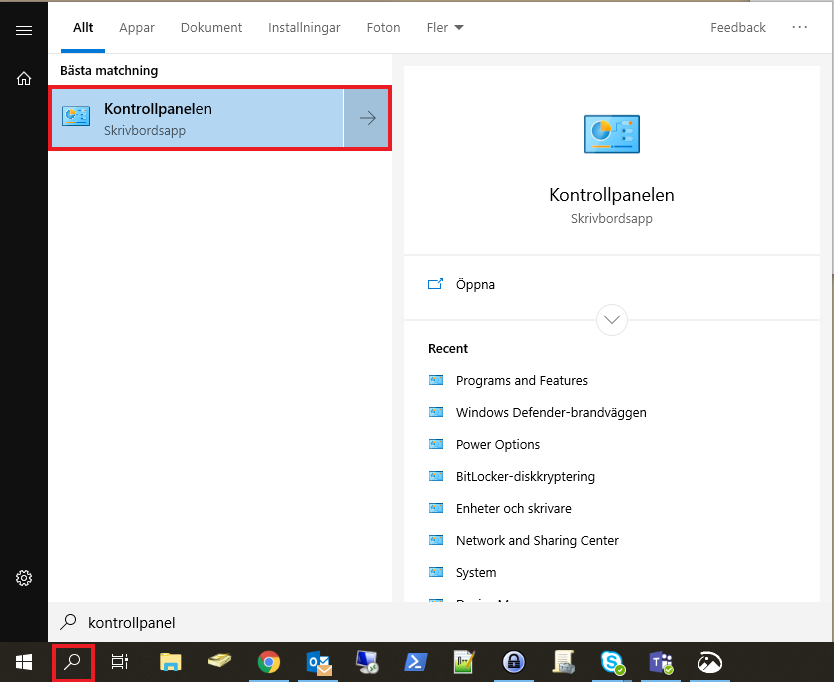Click the Bästa matchning heading
This screenshot has height=682, width=834.
tap(109, 70)
